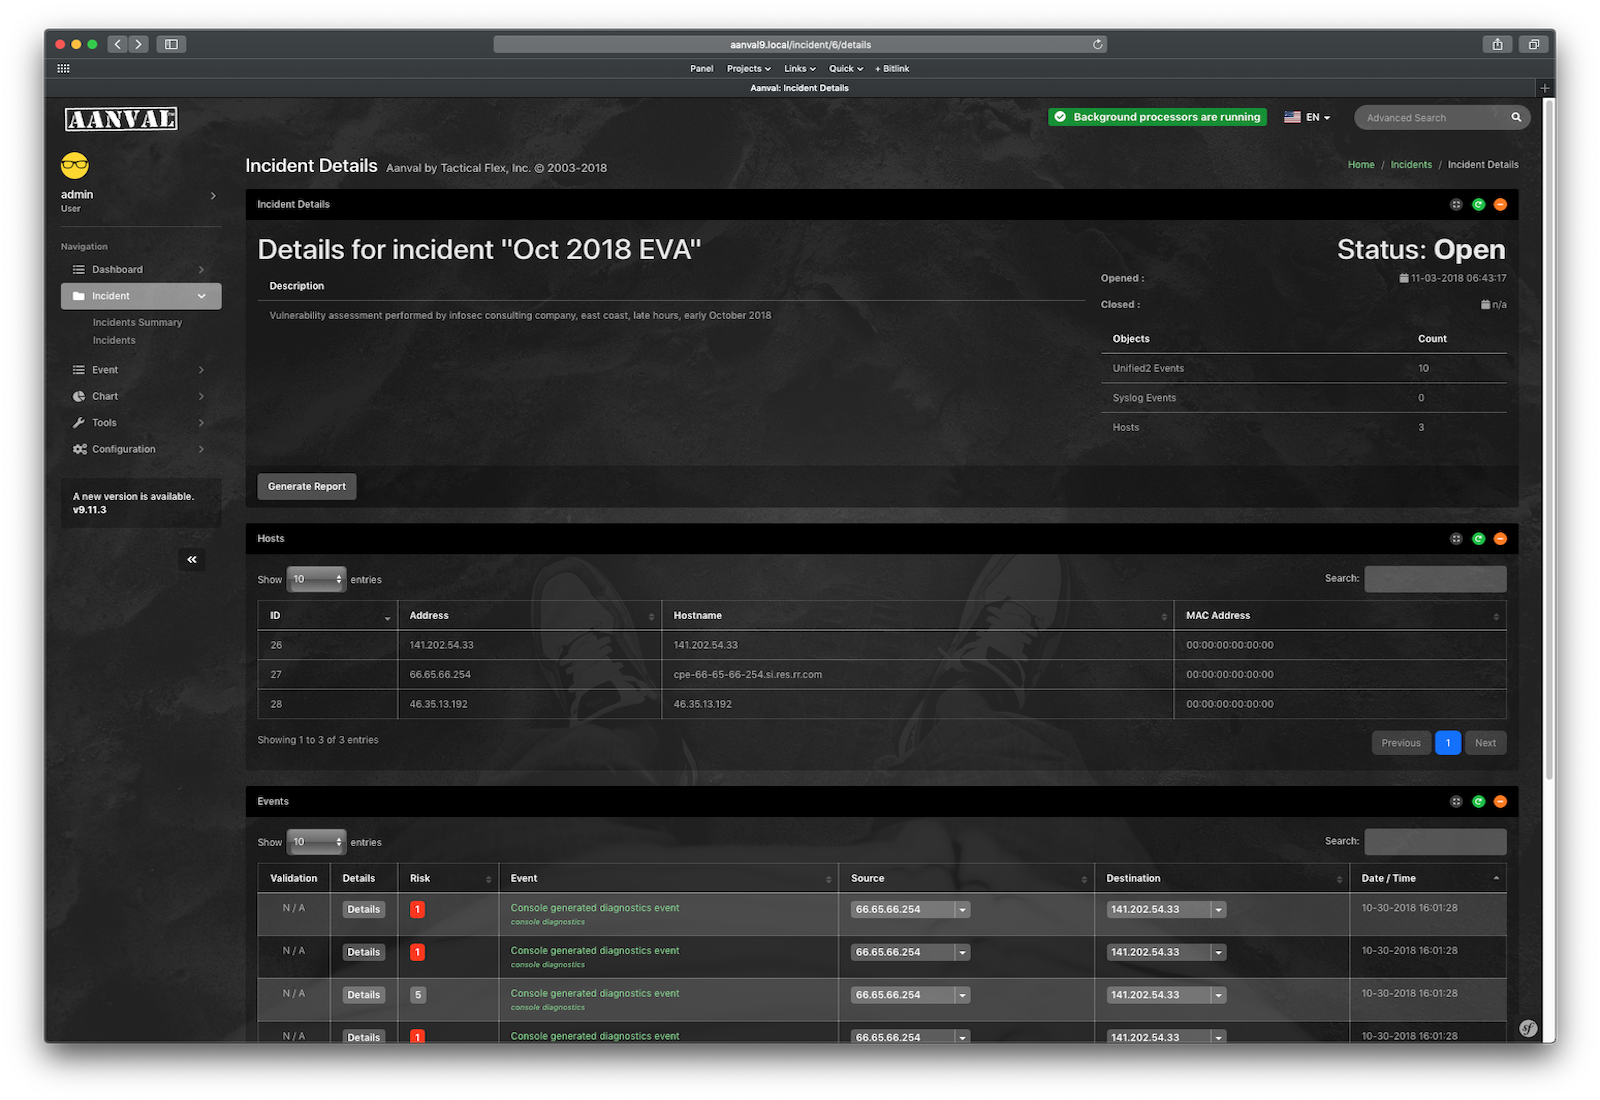Click browser forward arrow
1600x1100 pixels.
[x=139, y=44]
